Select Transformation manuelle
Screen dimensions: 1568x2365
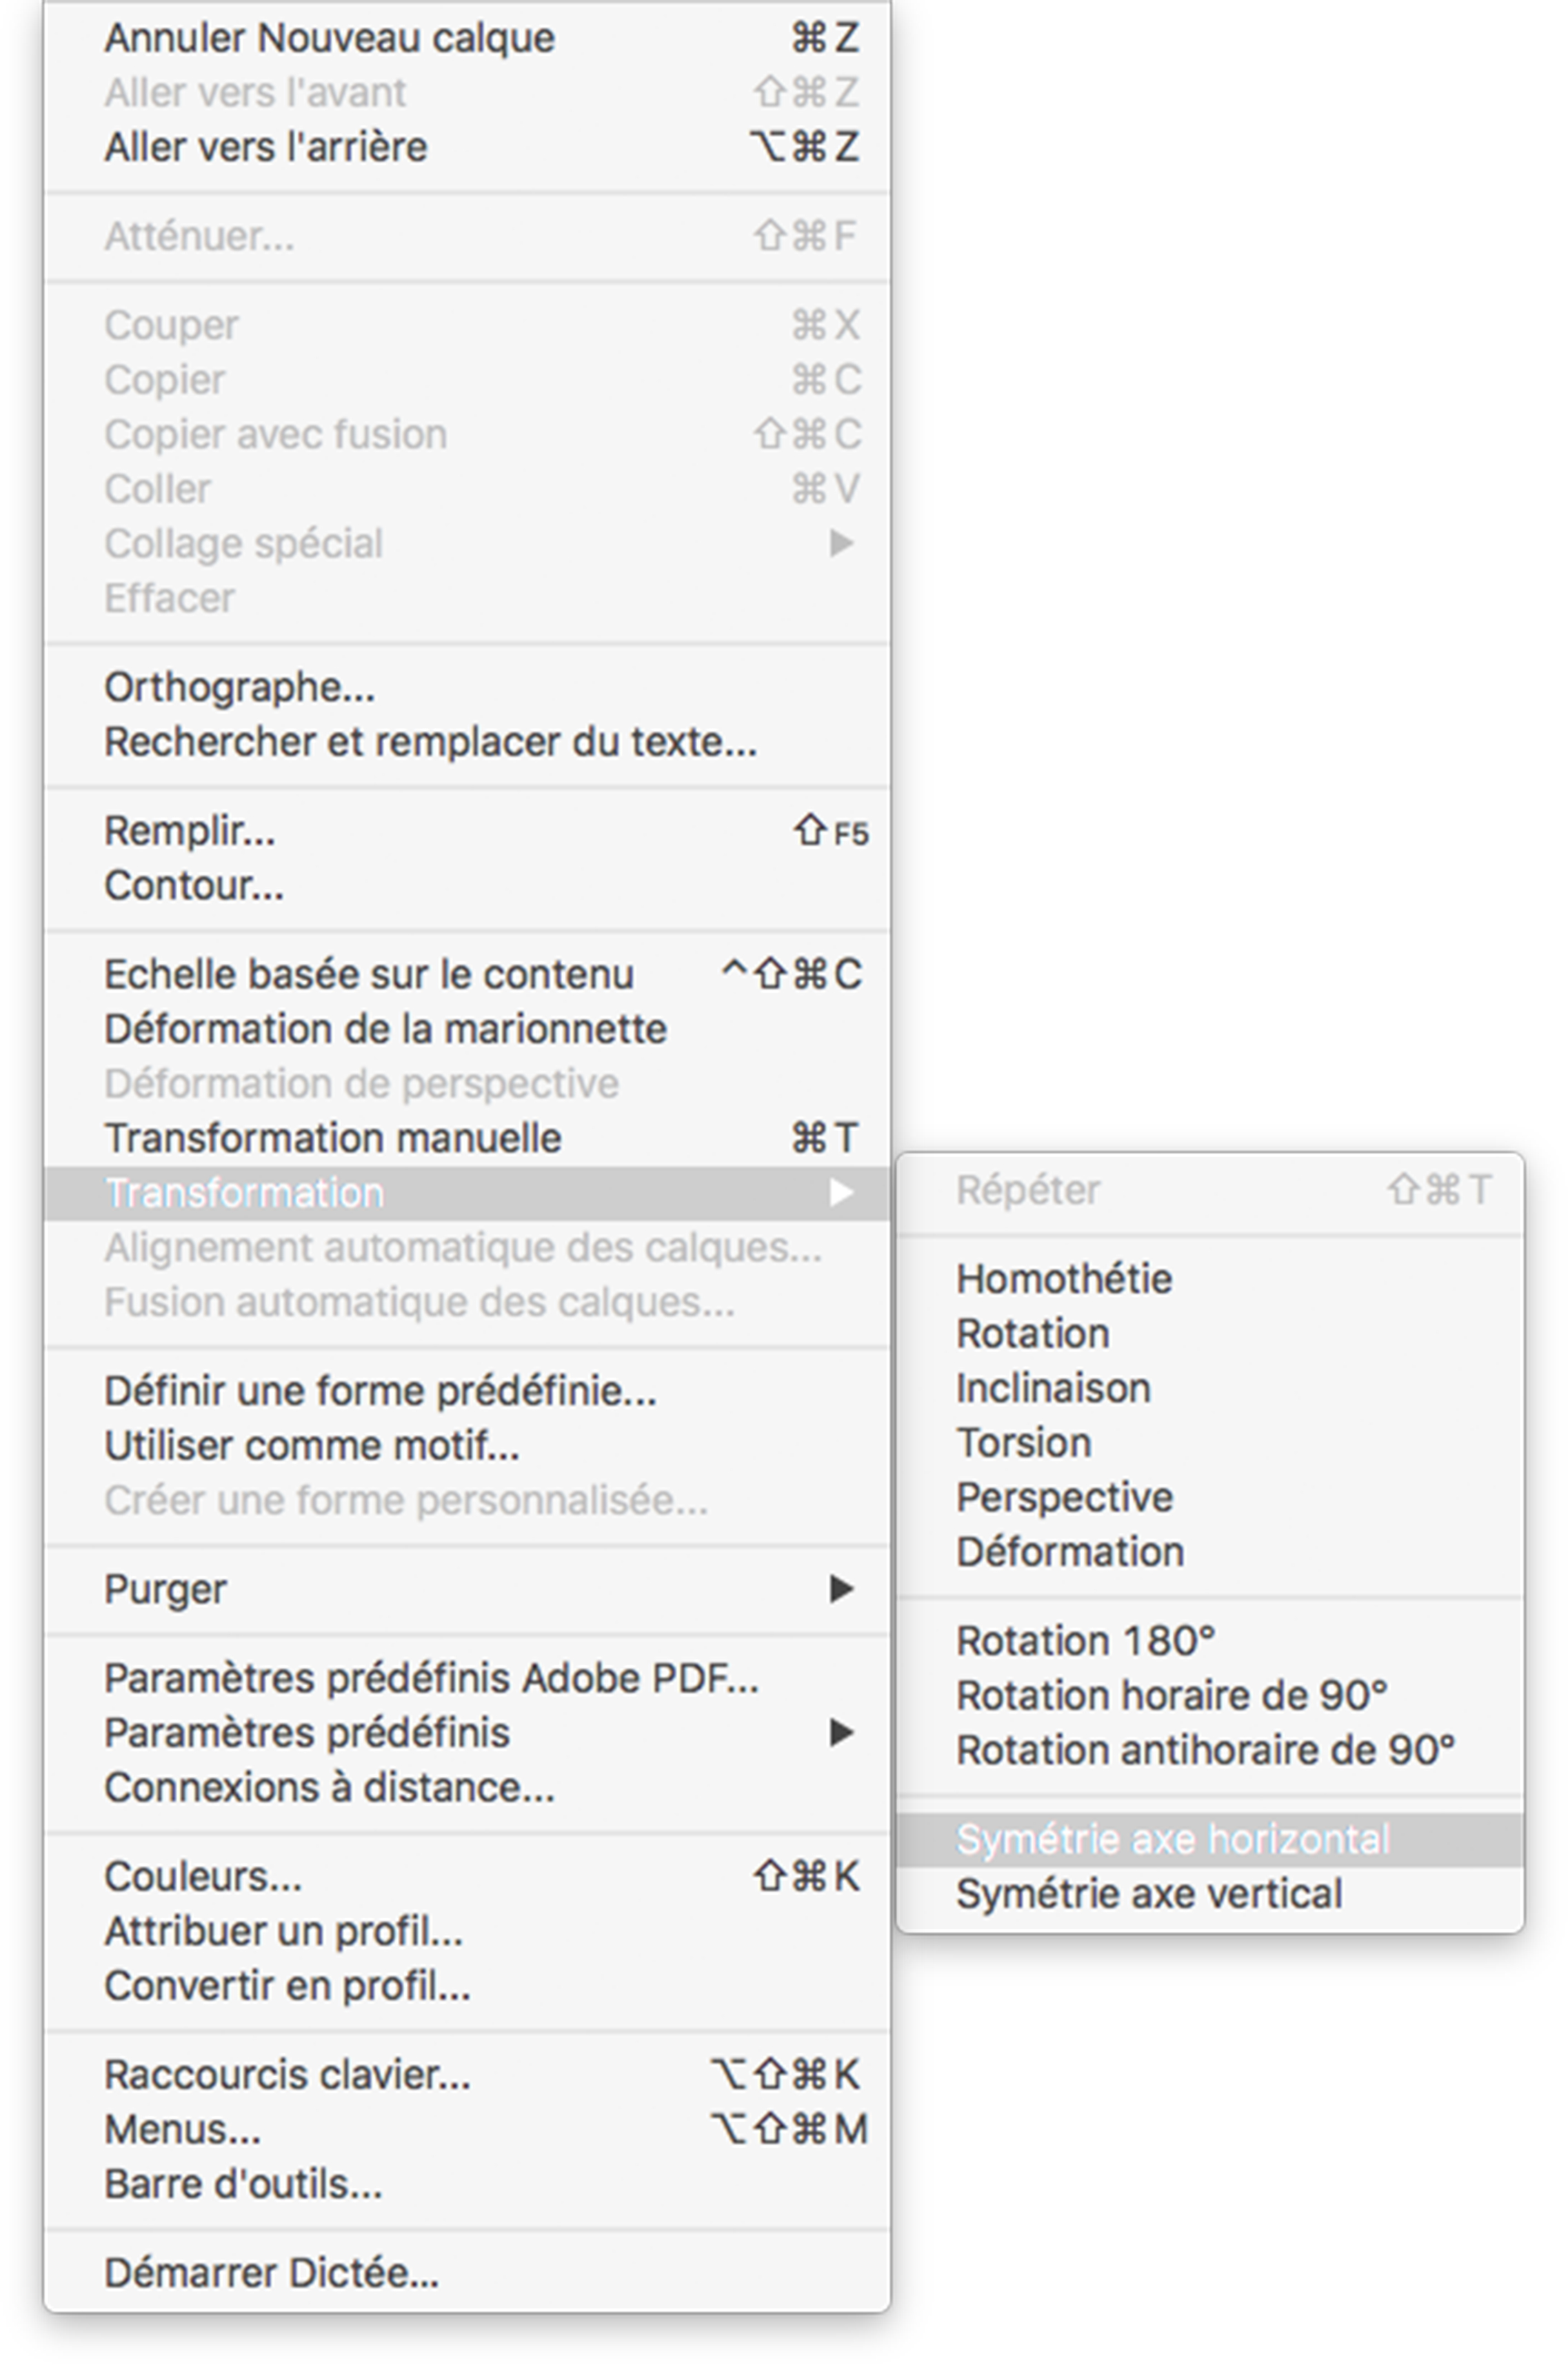333,1138
